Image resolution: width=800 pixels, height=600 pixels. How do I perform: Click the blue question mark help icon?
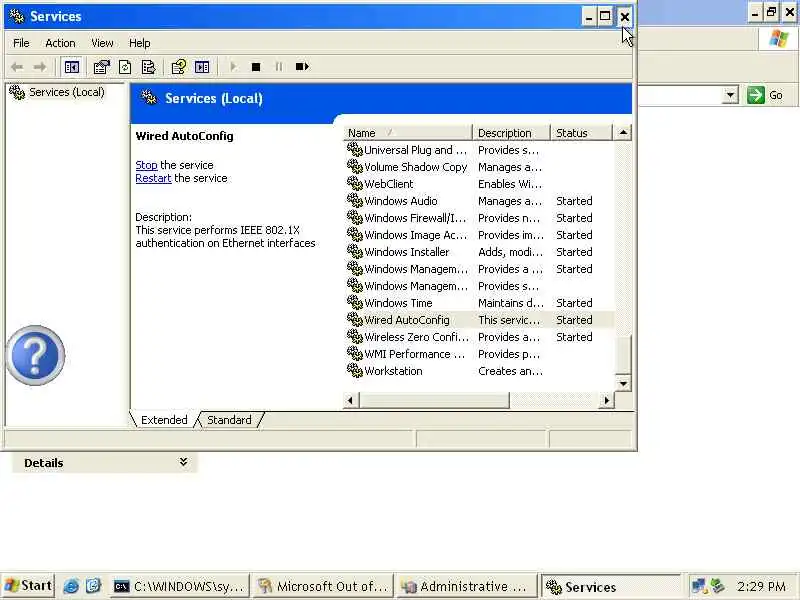point(36,355)
